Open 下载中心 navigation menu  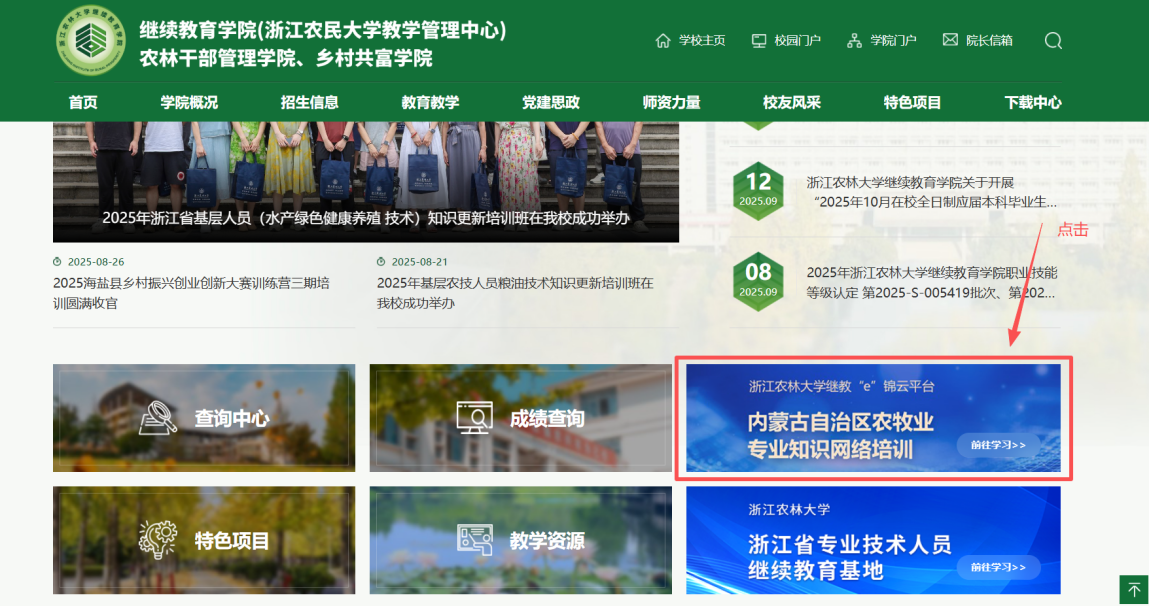point(1033,102)
